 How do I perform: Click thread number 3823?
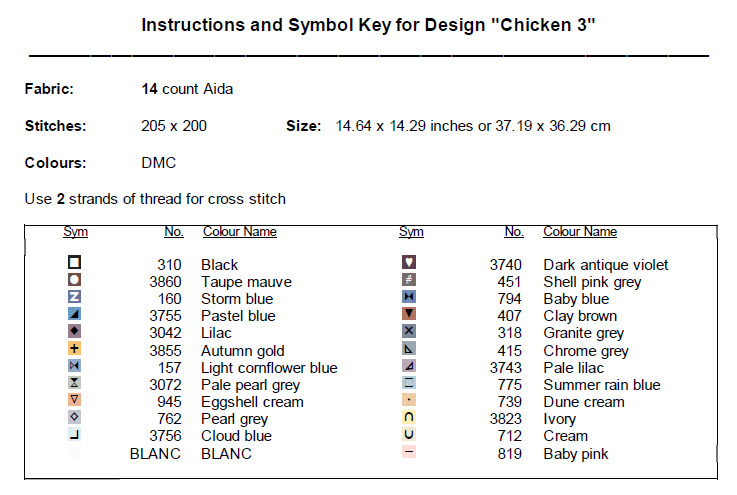point(506,419)
